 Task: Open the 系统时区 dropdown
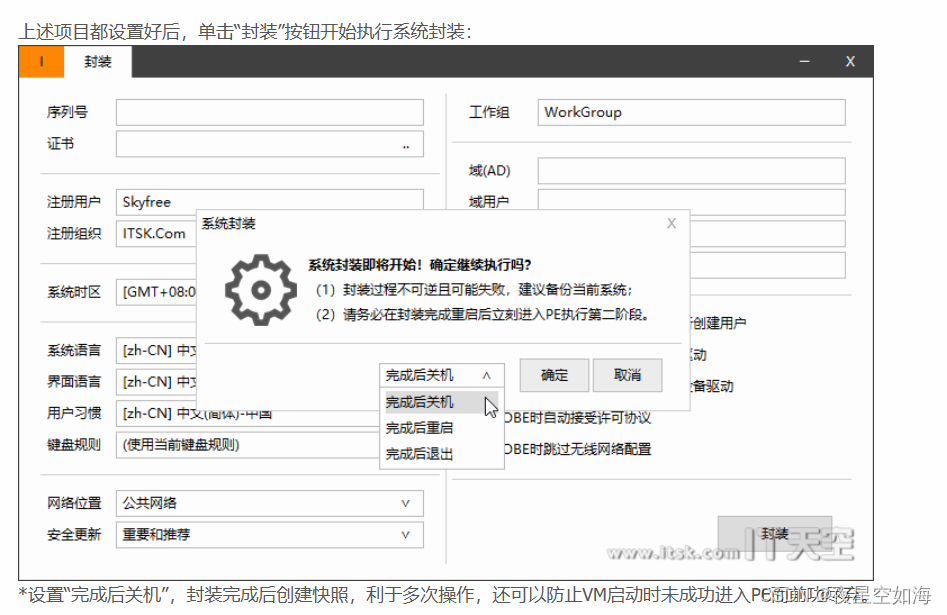tap(157, 292)
